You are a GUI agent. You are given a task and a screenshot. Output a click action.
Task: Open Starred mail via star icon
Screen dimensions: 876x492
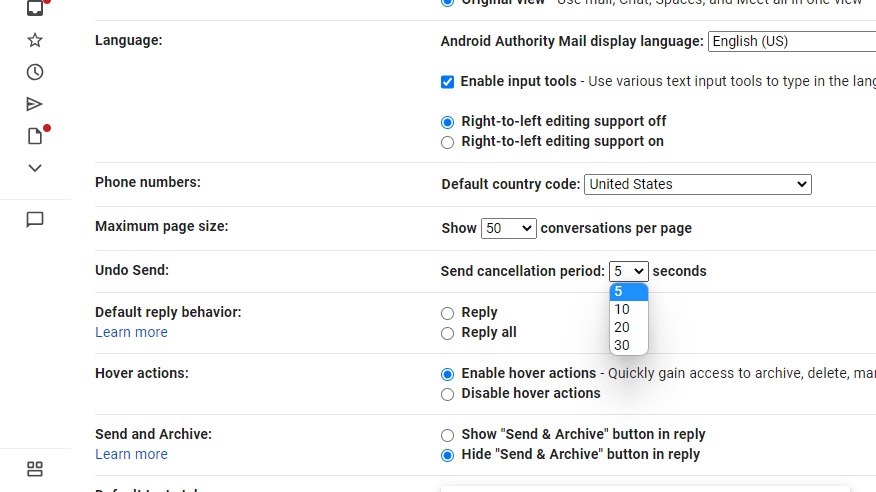click(35, 40)
